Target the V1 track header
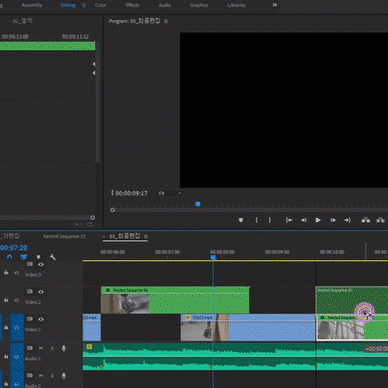 pyautogui.click(x=17, y=327)
